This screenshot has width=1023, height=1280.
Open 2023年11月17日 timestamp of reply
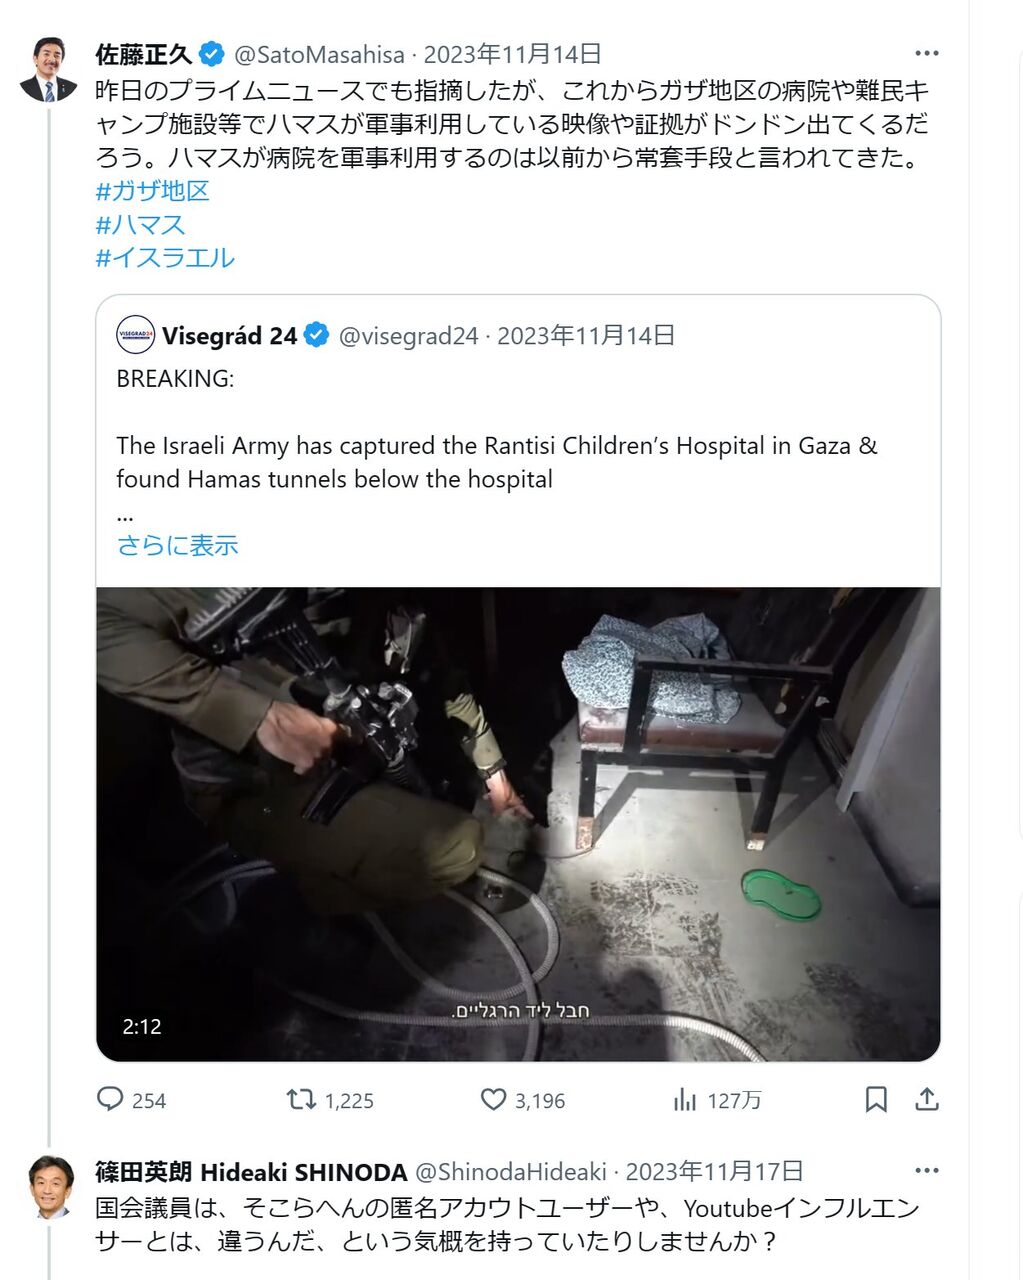point(714,1171)
